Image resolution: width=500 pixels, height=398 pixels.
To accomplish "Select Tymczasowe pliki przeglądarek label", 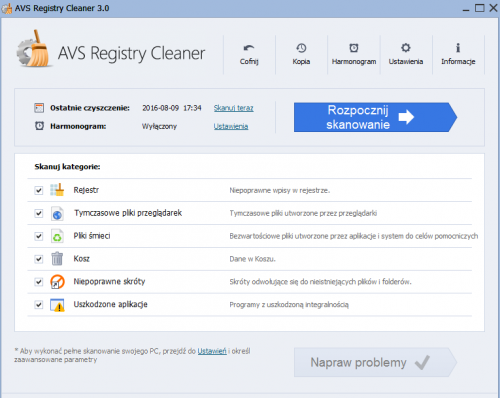I will (128, 213).
